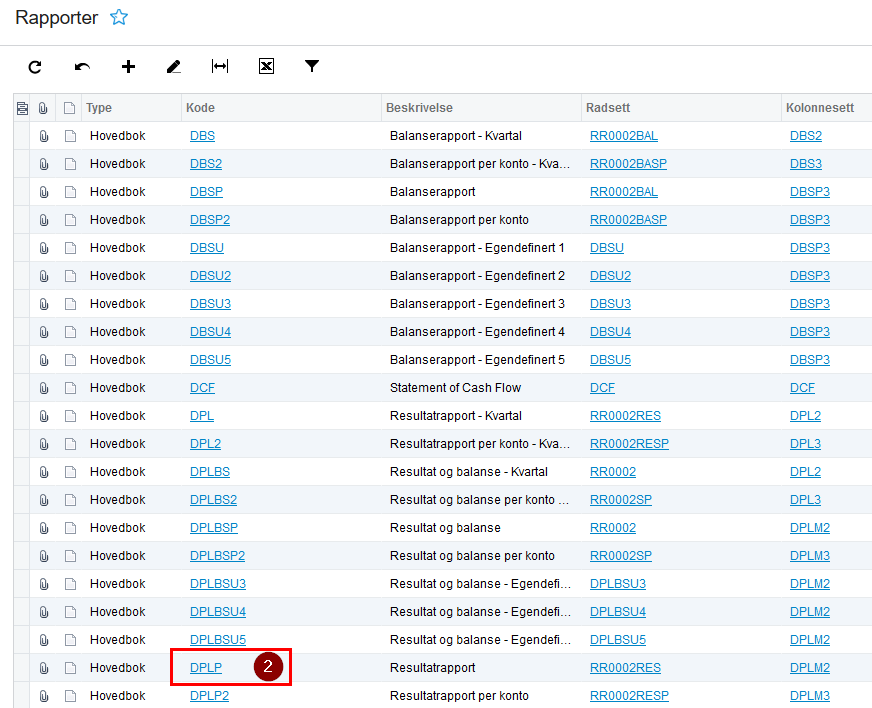Select the Statement of Cash Flow row

tap(455, 388)
